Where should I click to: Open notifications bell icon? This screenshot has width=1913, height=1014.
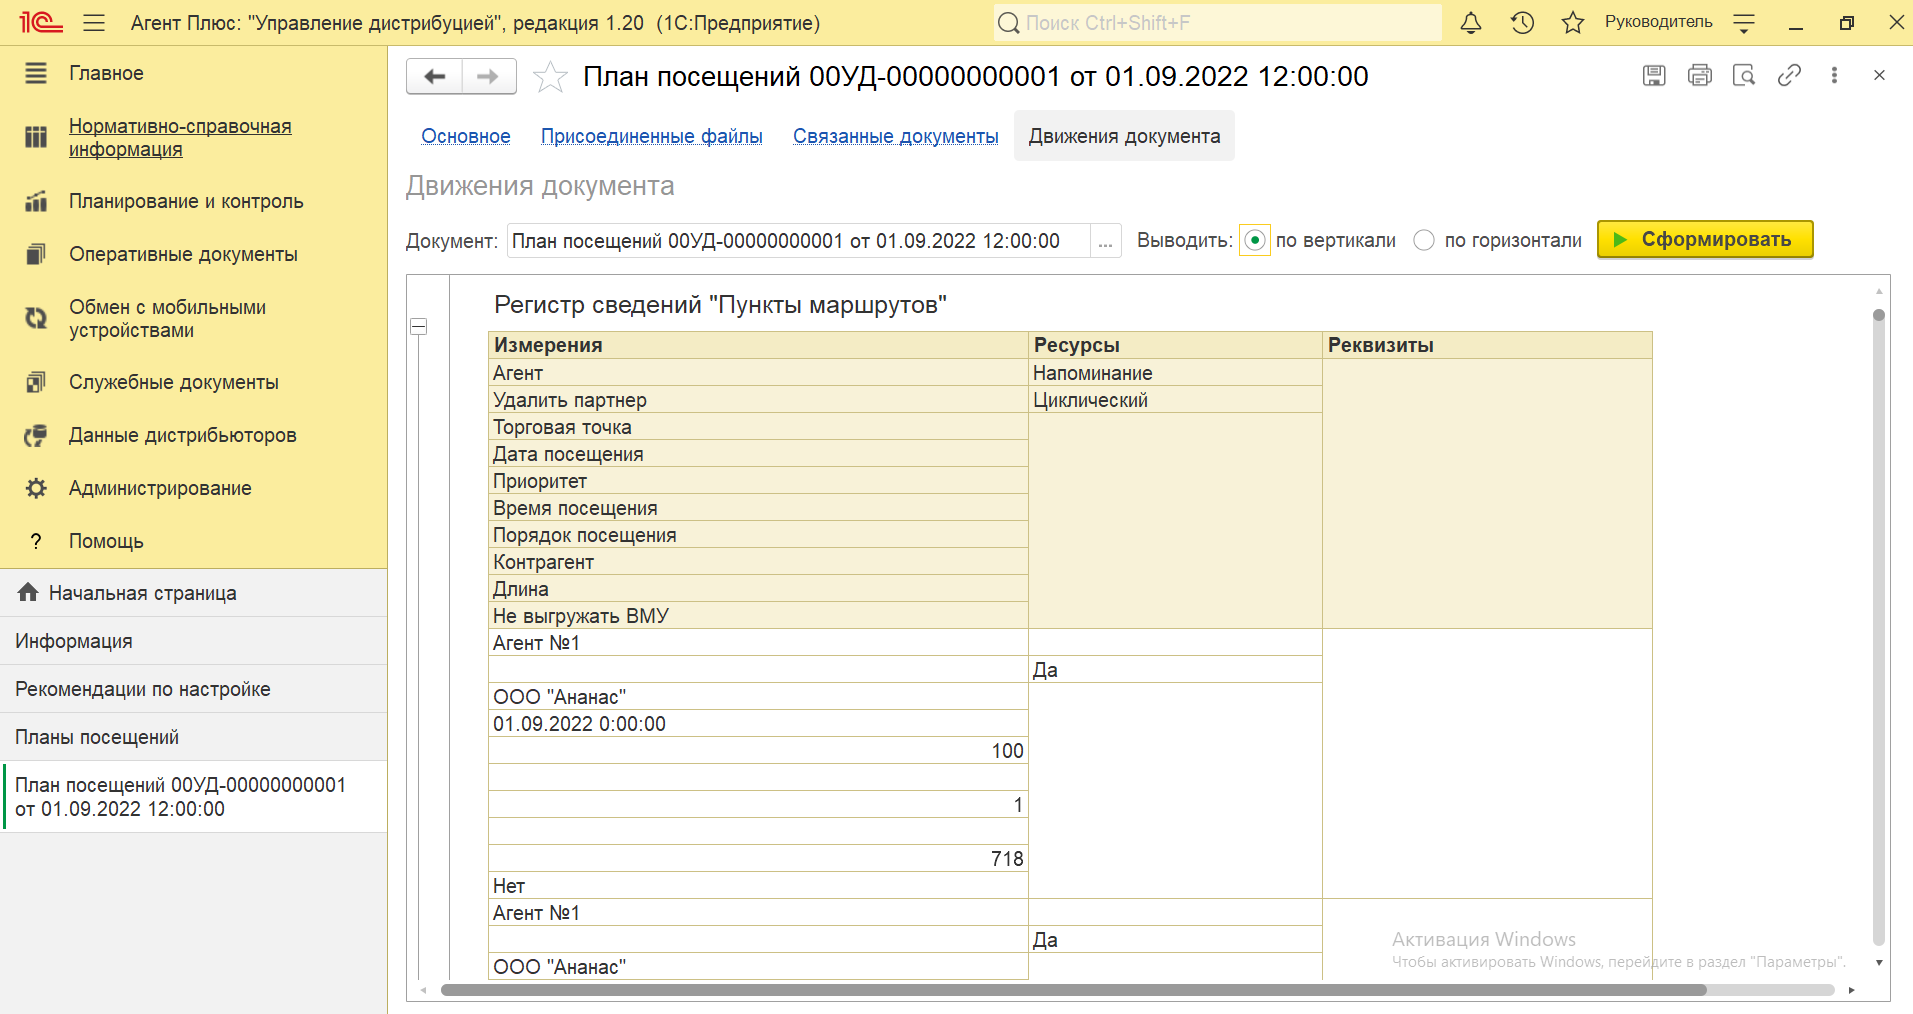[x=1470, y=23]
